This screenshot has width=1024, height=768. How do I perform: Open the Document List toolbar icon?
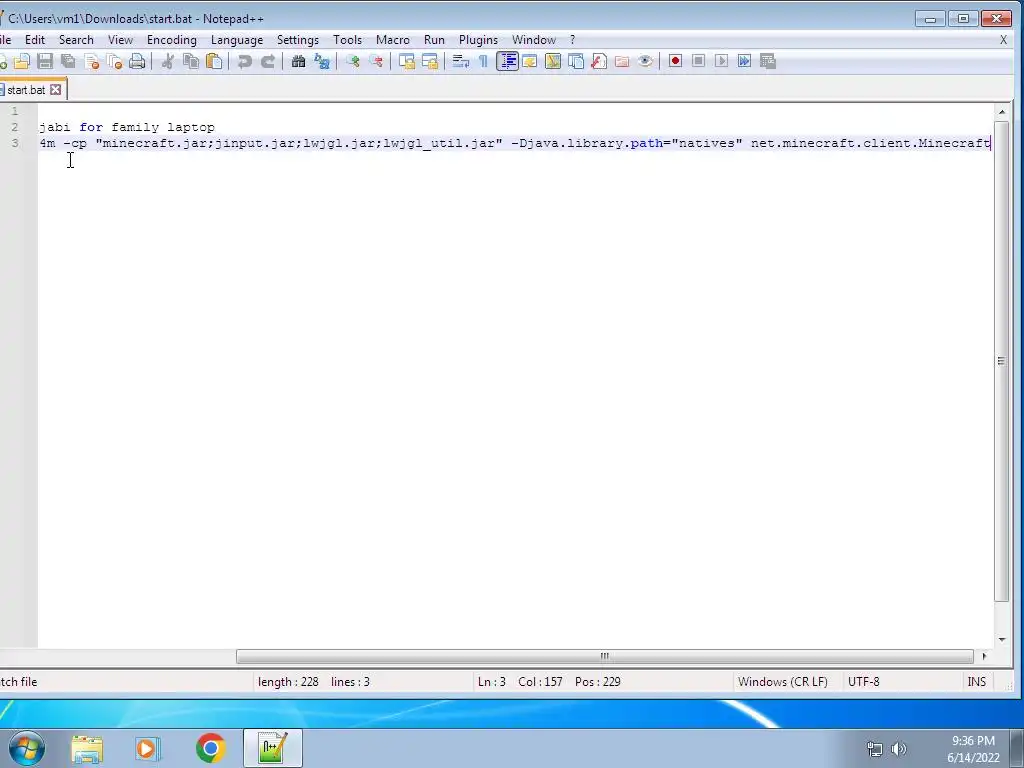[576, 61]
